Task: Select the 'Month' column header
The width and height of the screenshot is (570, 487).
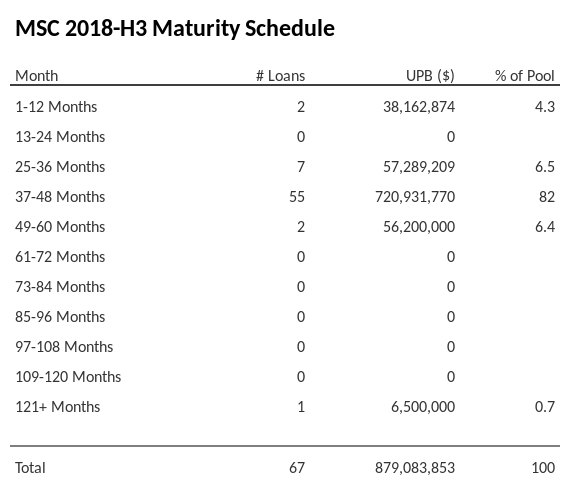Action: (36, 76)
